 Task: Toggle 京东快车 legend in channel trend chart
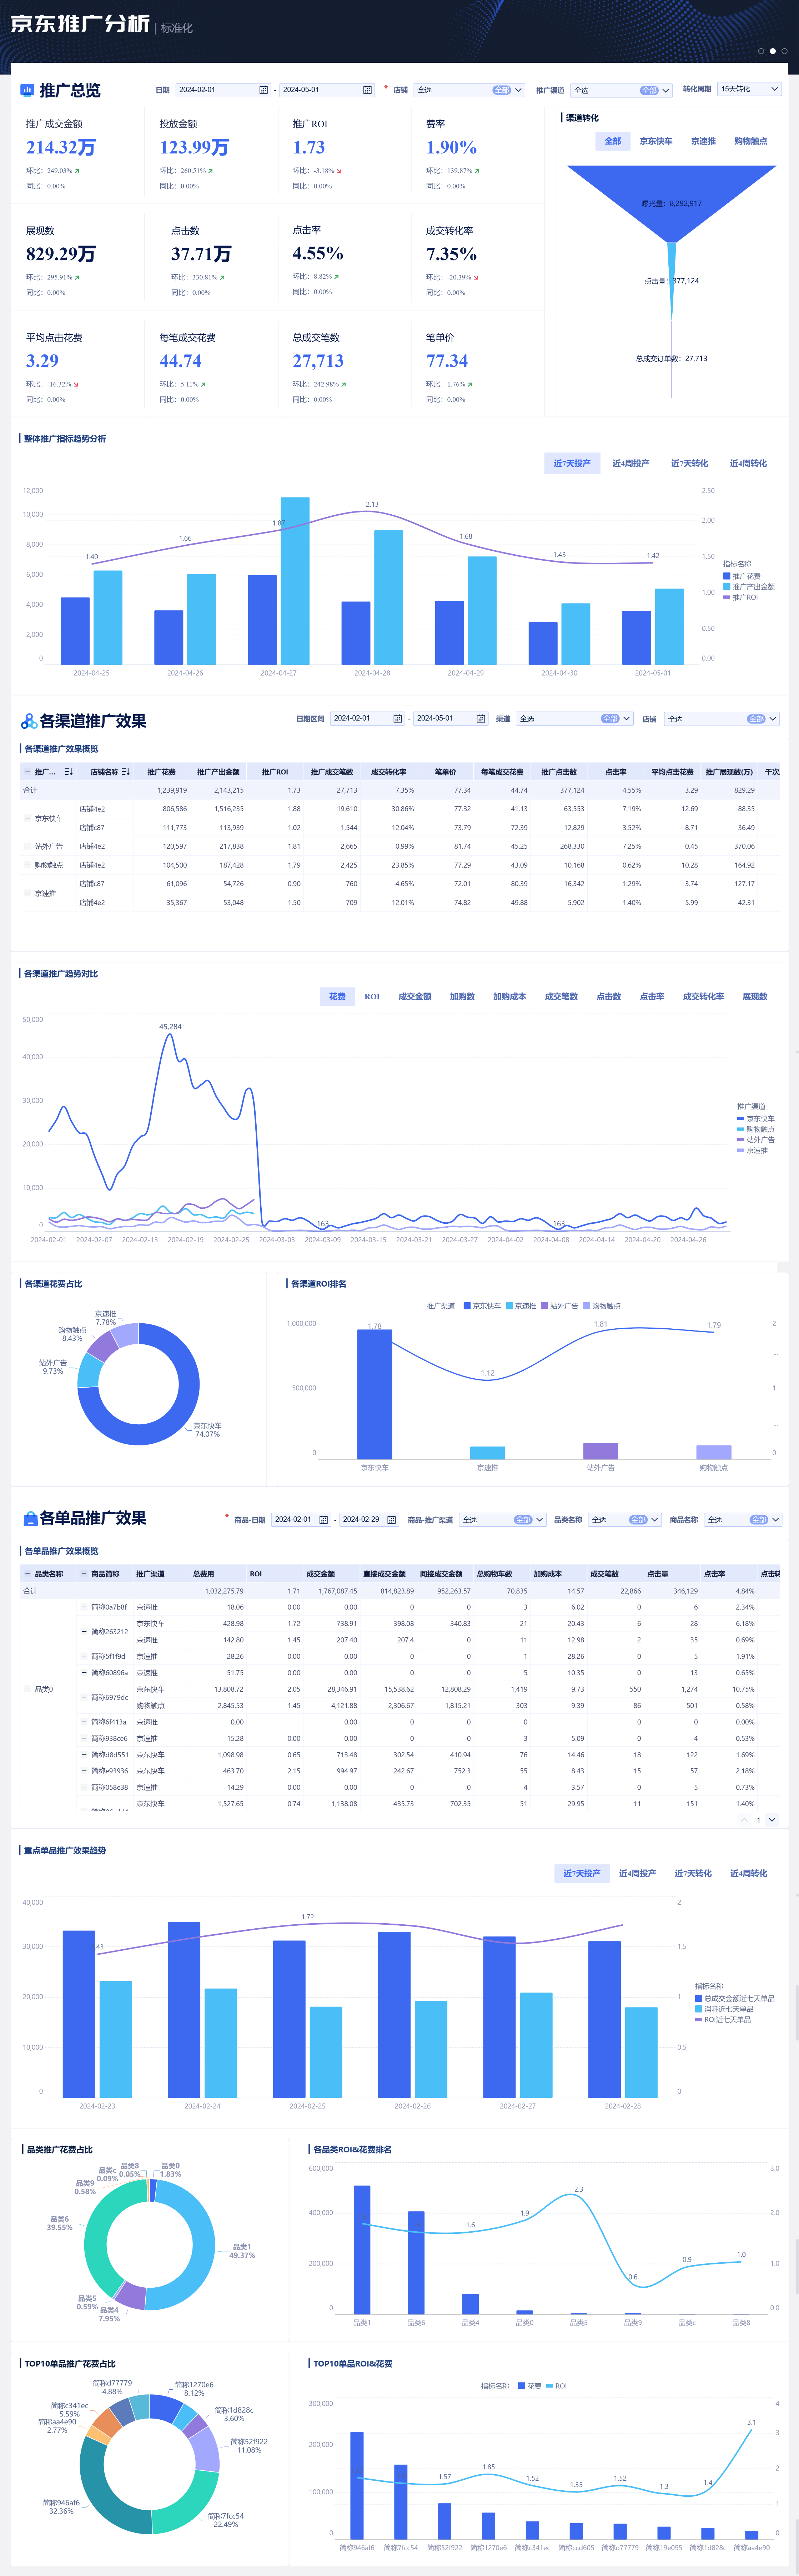pyautogui.click(x=756, y=1119)
